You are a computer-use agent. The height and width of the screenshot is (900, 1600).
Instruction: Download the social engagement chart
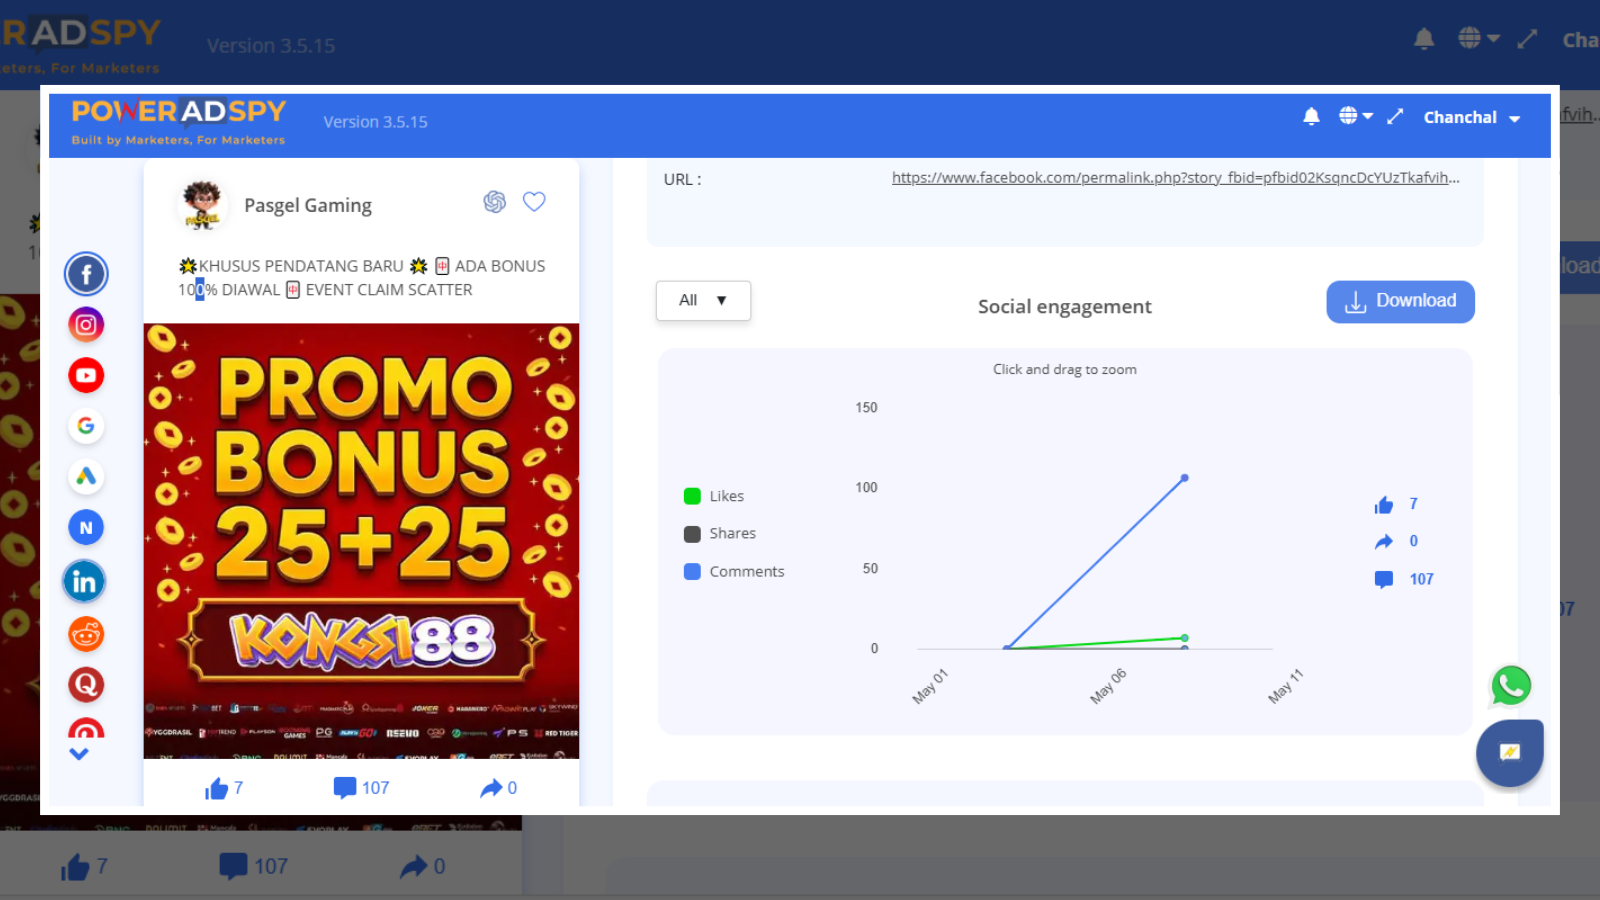(1400, 301)
